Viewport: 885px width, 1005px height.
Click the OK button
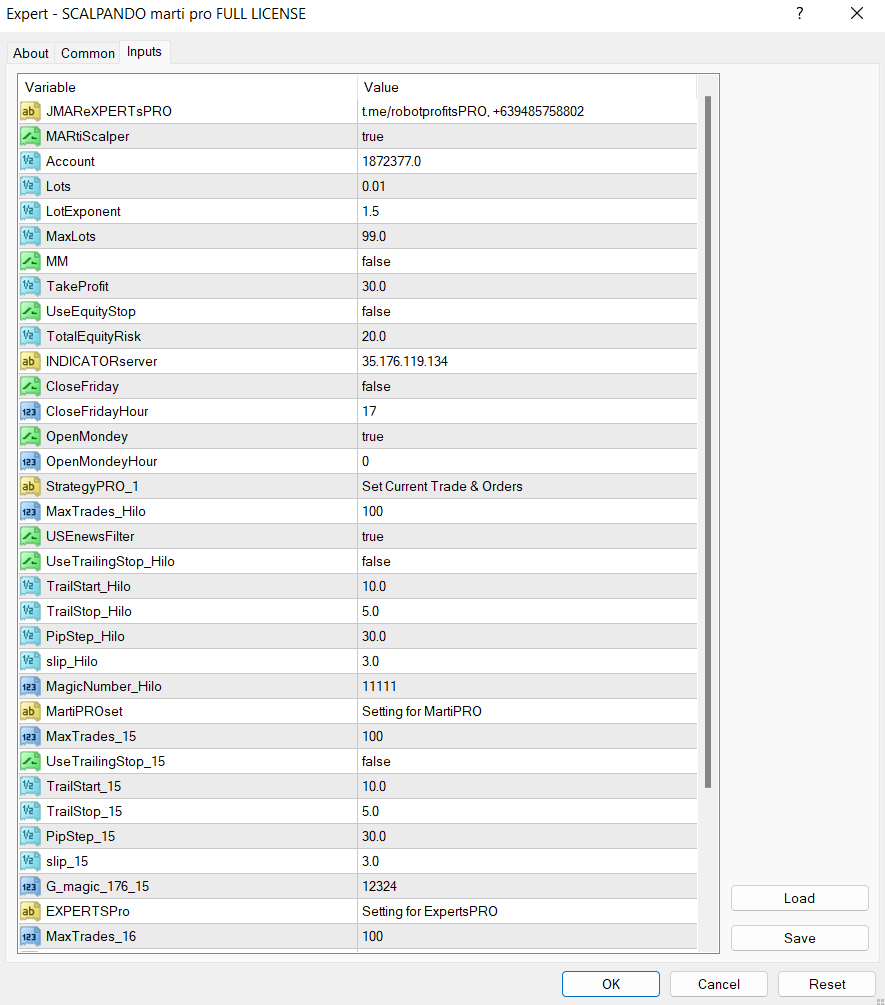(x=610, y=984)
